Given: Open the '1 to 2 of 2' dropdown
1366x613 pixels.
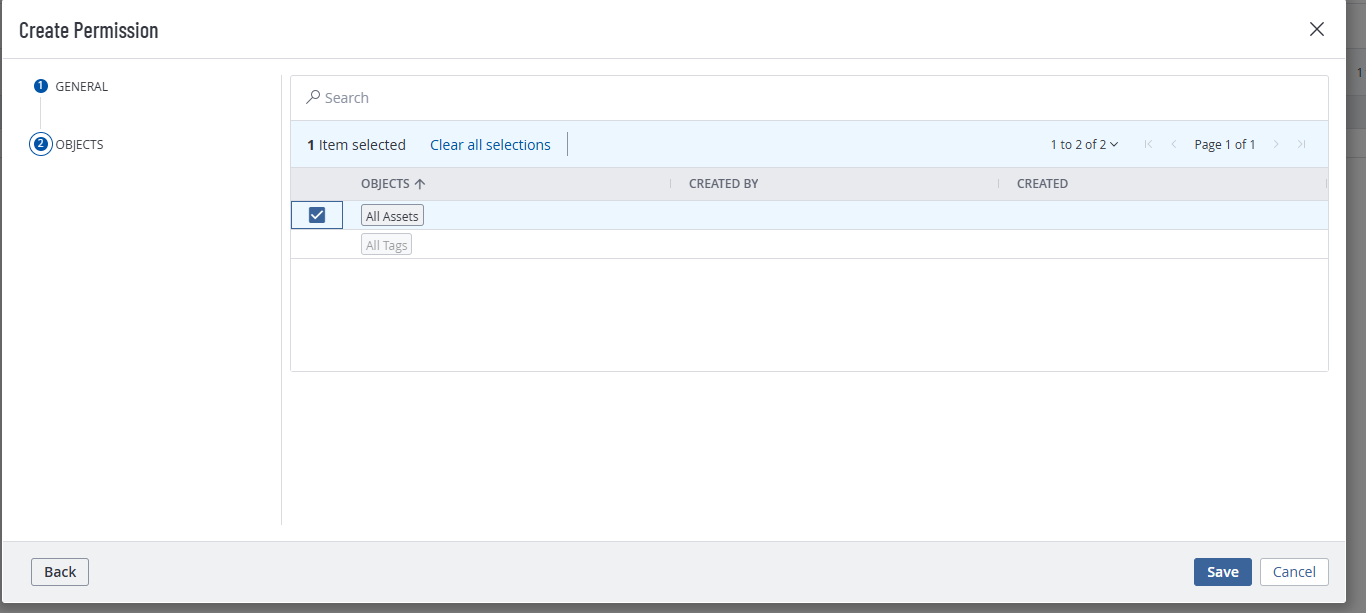Looking at the screenshot, I should pos(1084,145).
